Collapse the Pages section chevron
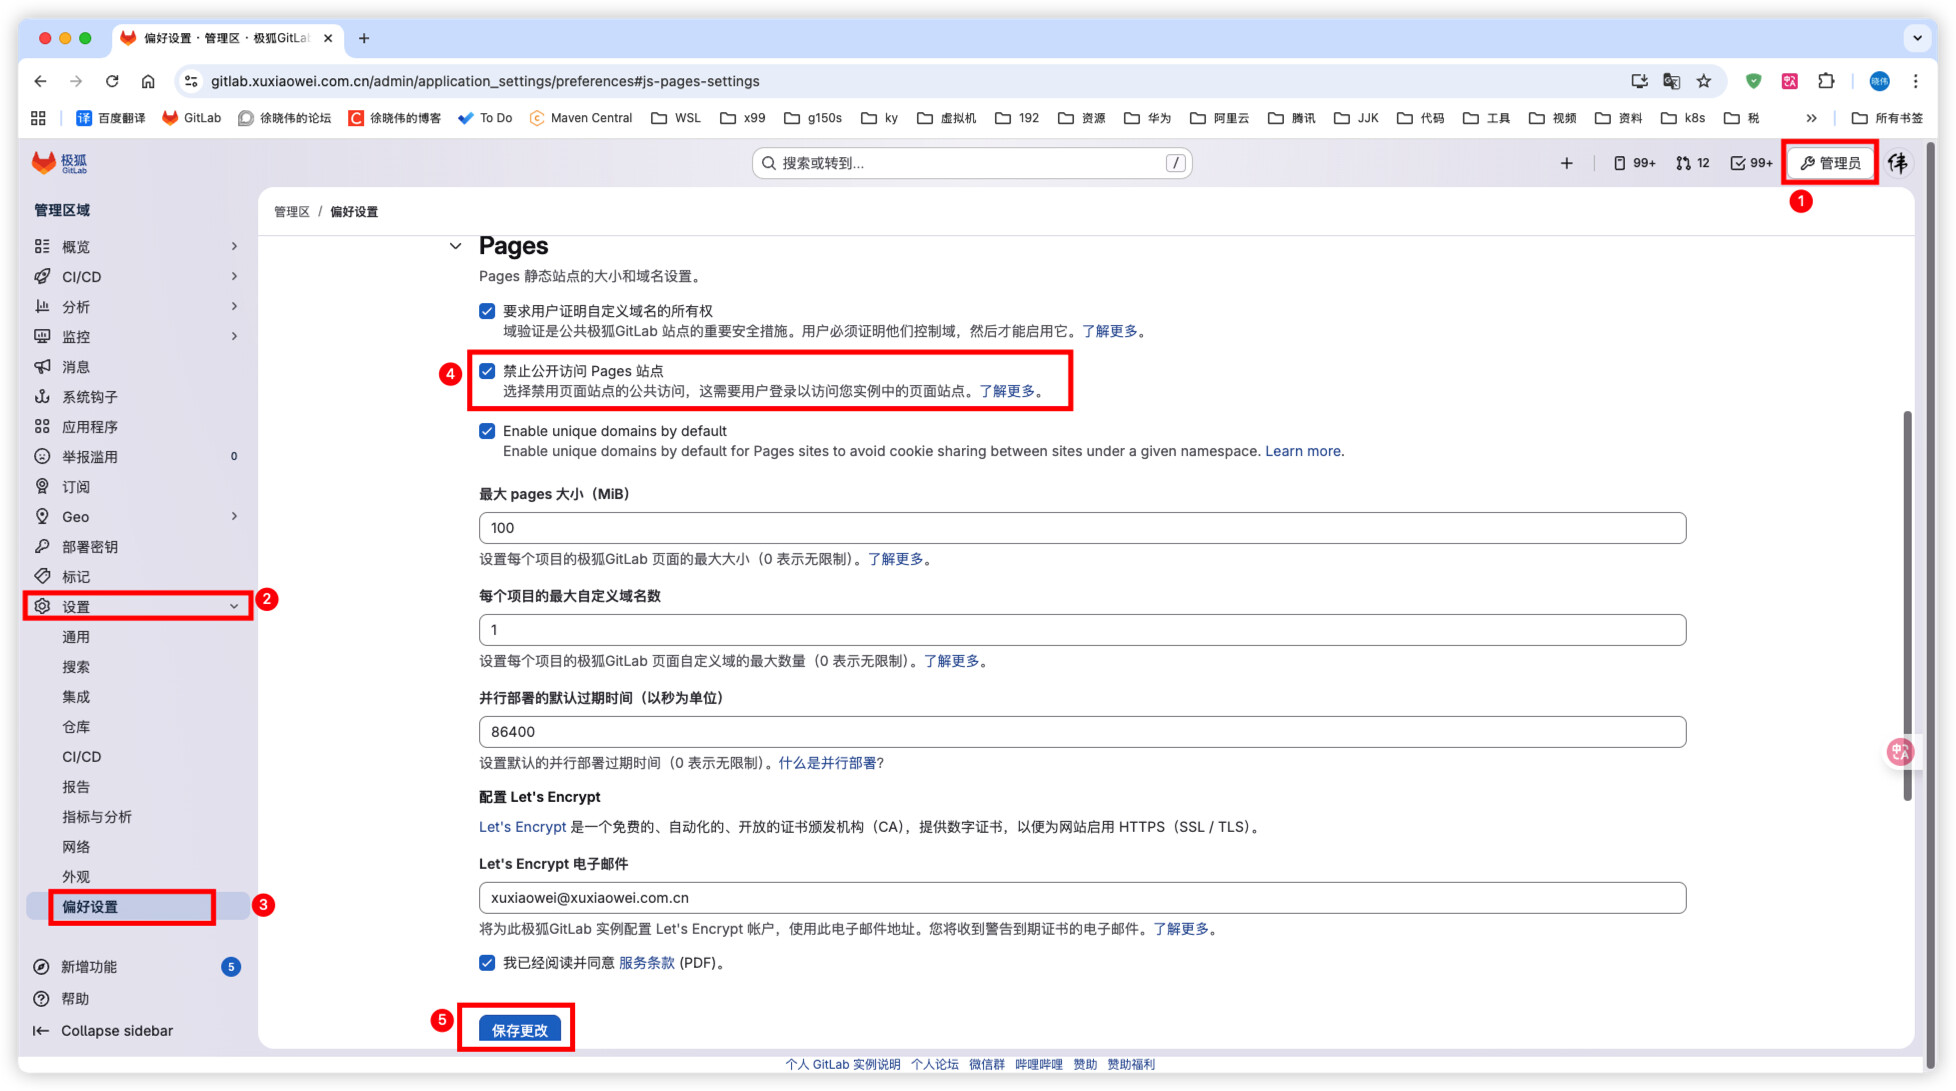1956x1091 pixels. coord(455,246)
